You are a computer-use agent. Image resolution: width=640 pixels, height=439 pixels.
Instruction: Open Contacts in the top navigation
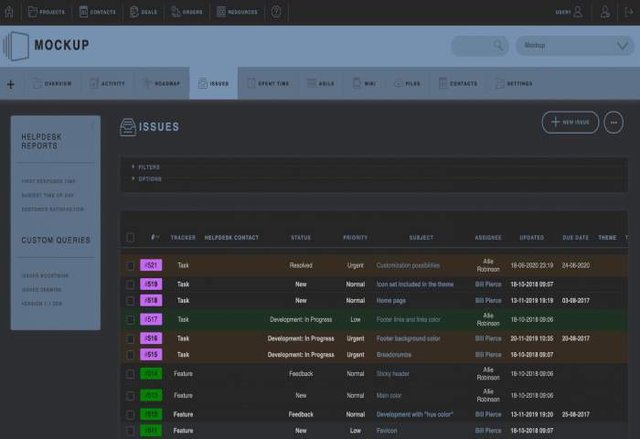(x=97, y=12)
